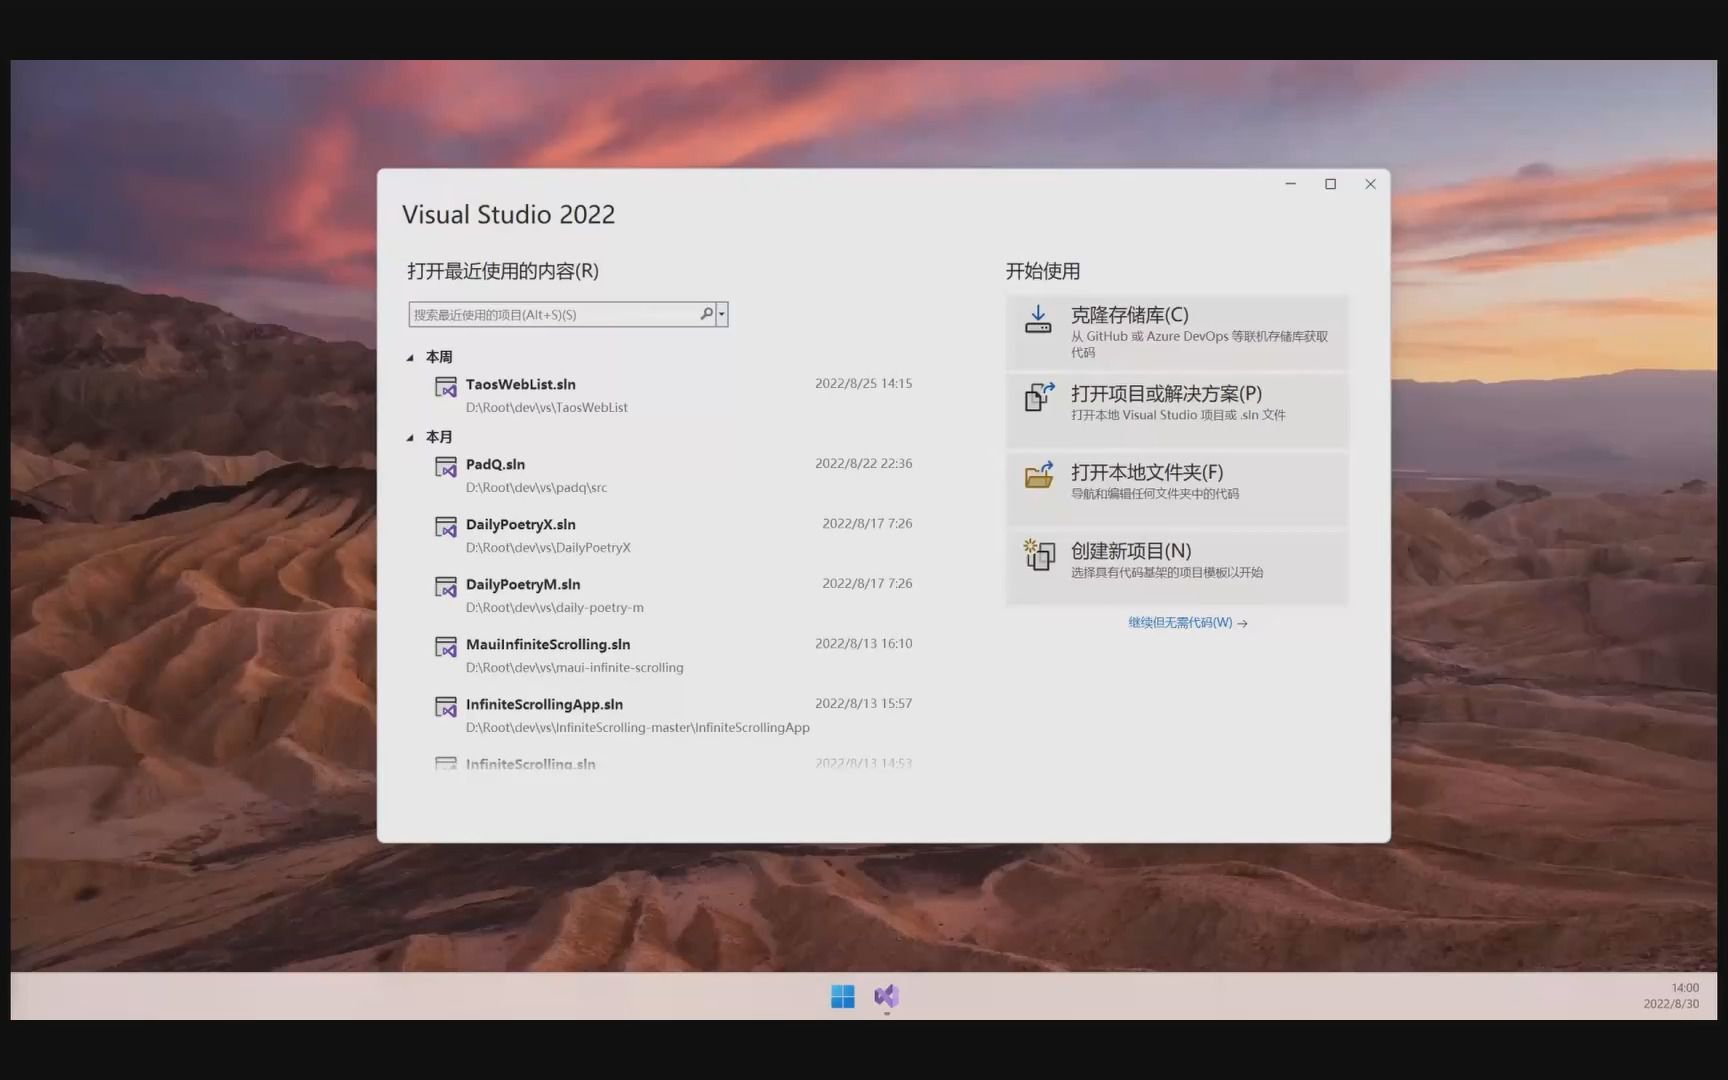1728x1080 pixels.
Task: Open the search box dropdown arrow
Action: [x=722, y=314]
